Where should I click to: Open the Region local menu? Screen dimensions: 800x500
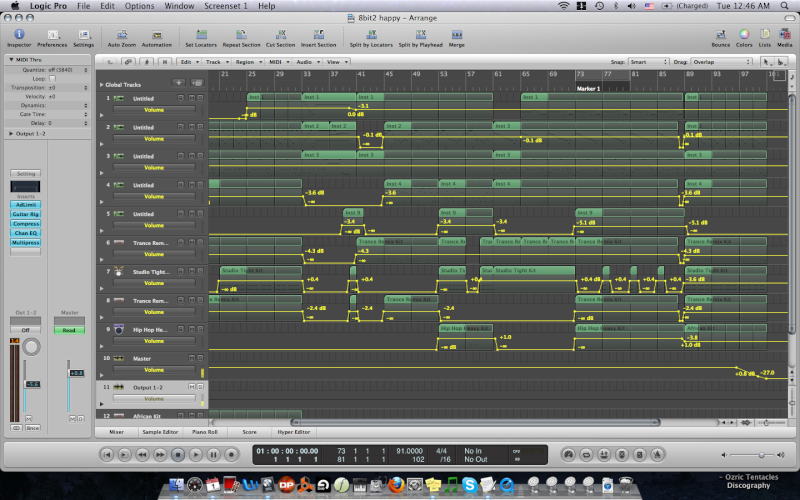[x=248, y=62]
